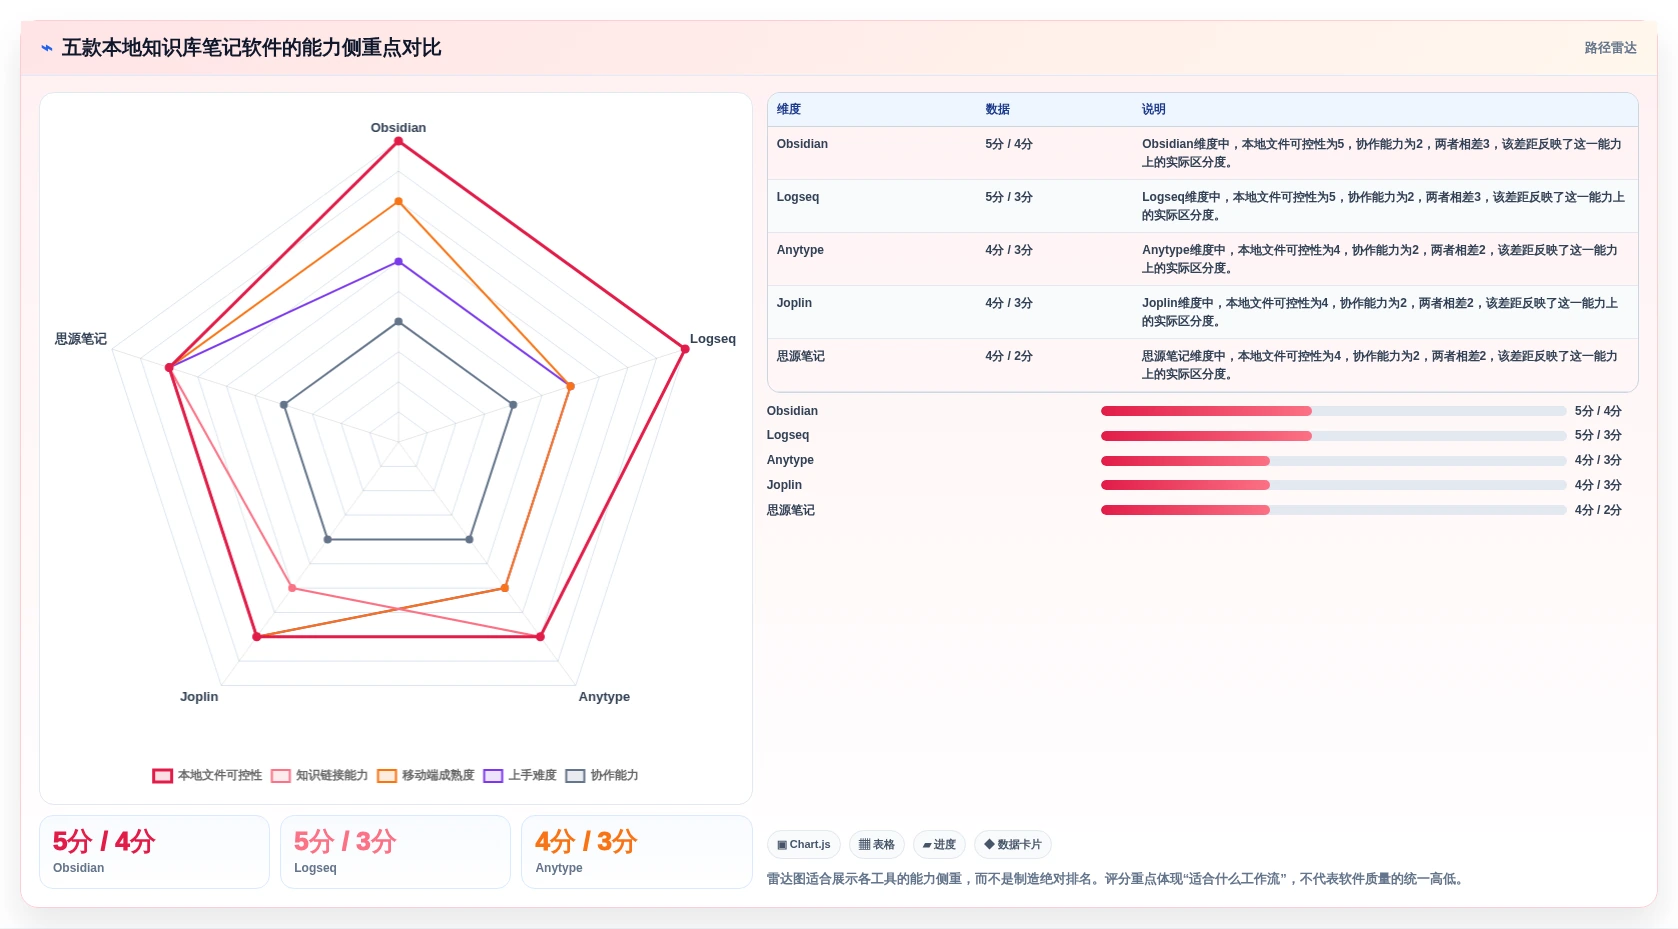The image size is (1678, 929).
Task: Click the 思源笔记 progress bar
Action: pos(1333,510)
